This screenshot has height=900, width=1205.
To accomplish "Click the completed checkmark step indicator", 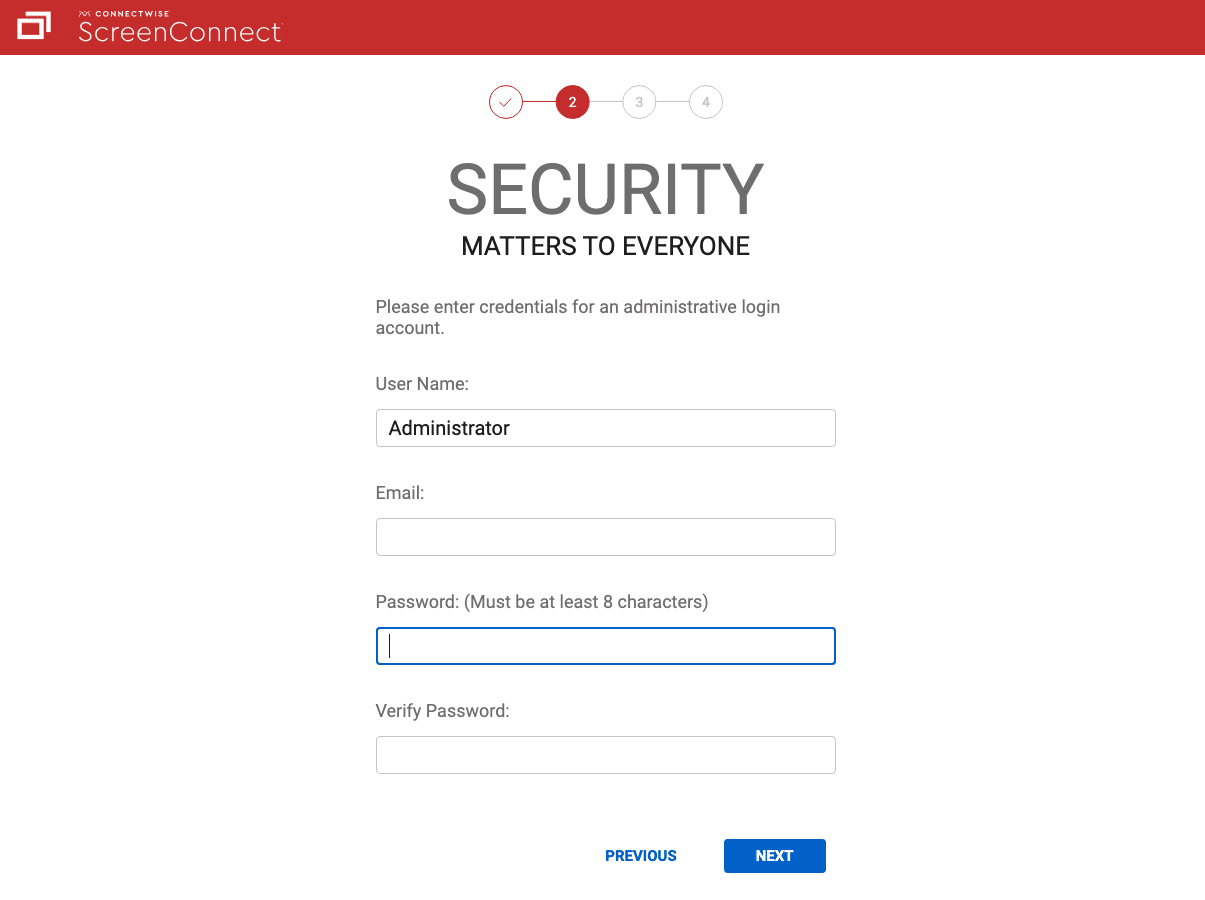I will pos(506,102).
